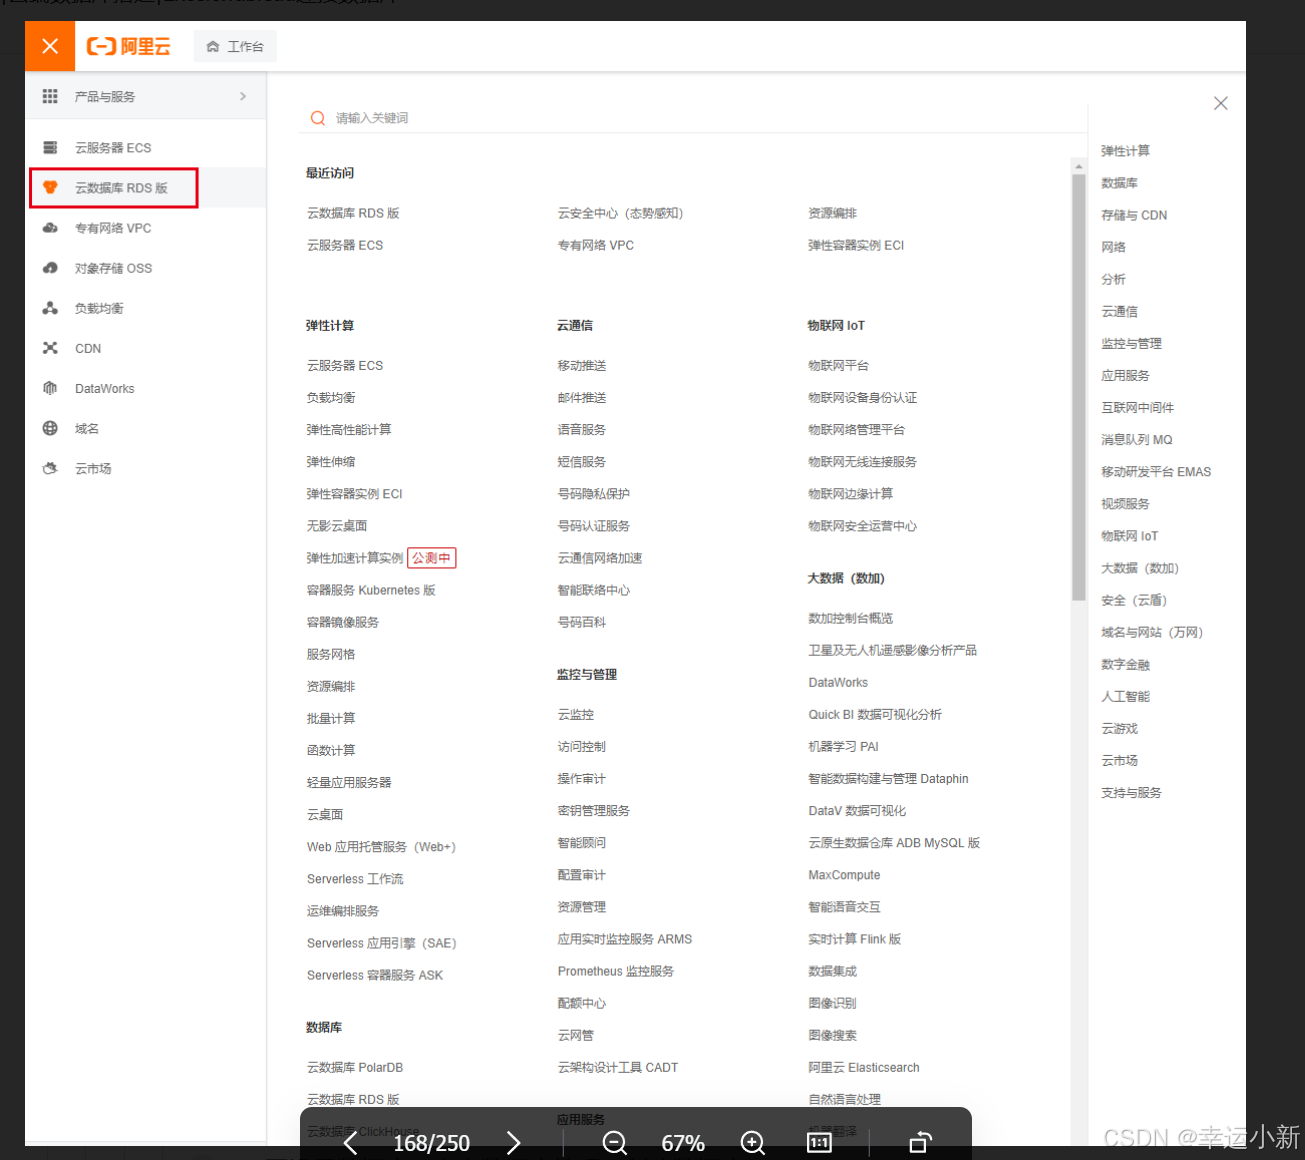Click the 专有网络 VPC sidebar icon

coord(50,228)
